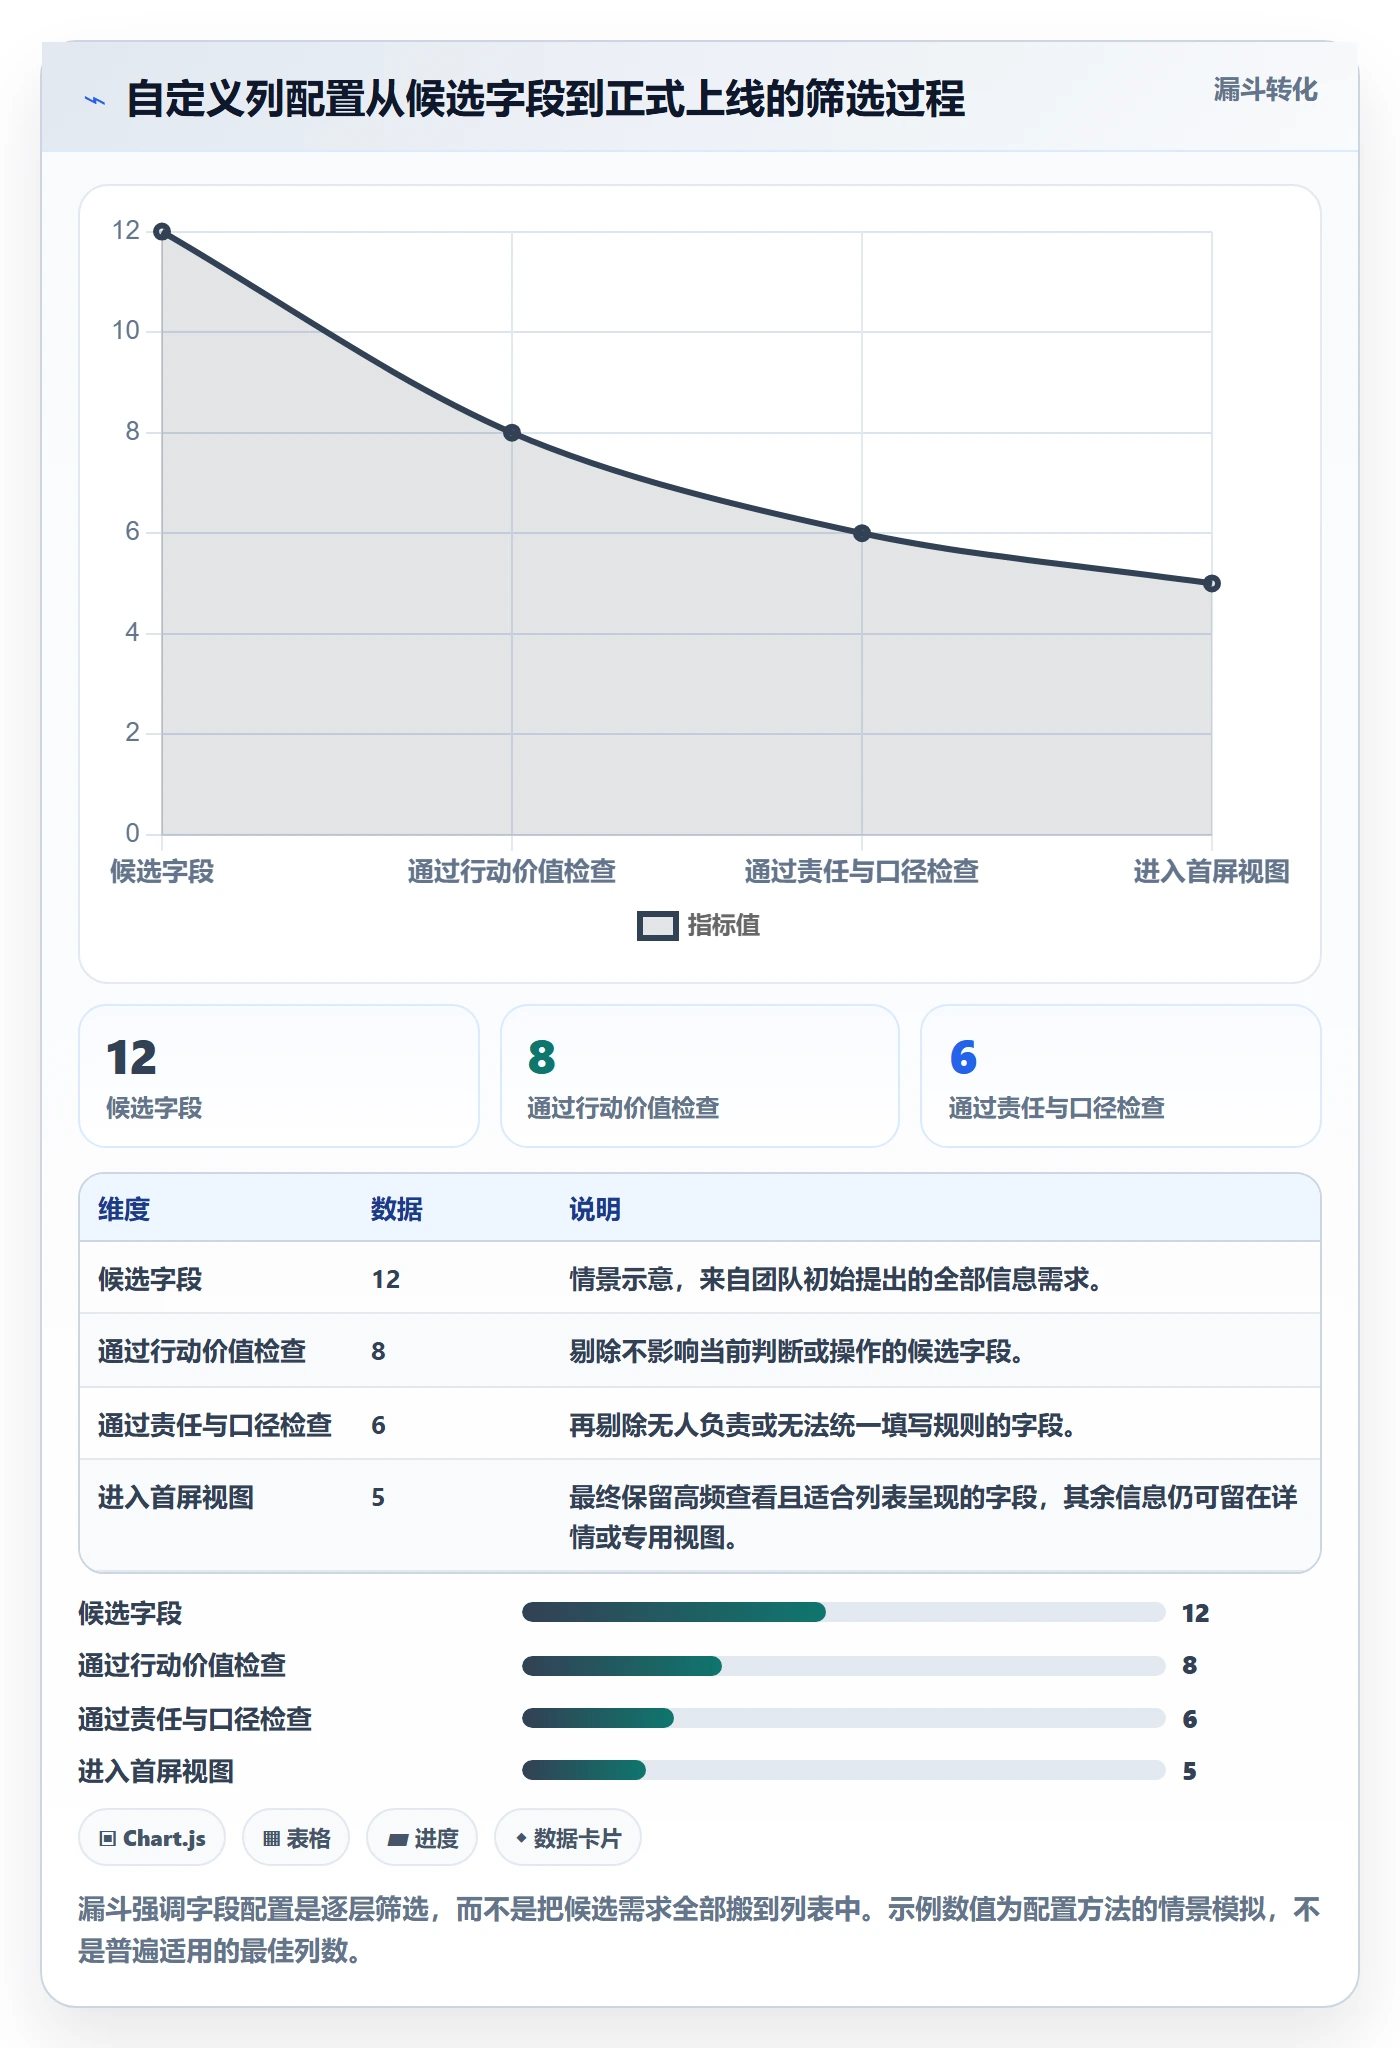Click the value 5 beside the last progress bar
The height and width of the screenshot is (2048, 1400).
pos(1189,1771)
